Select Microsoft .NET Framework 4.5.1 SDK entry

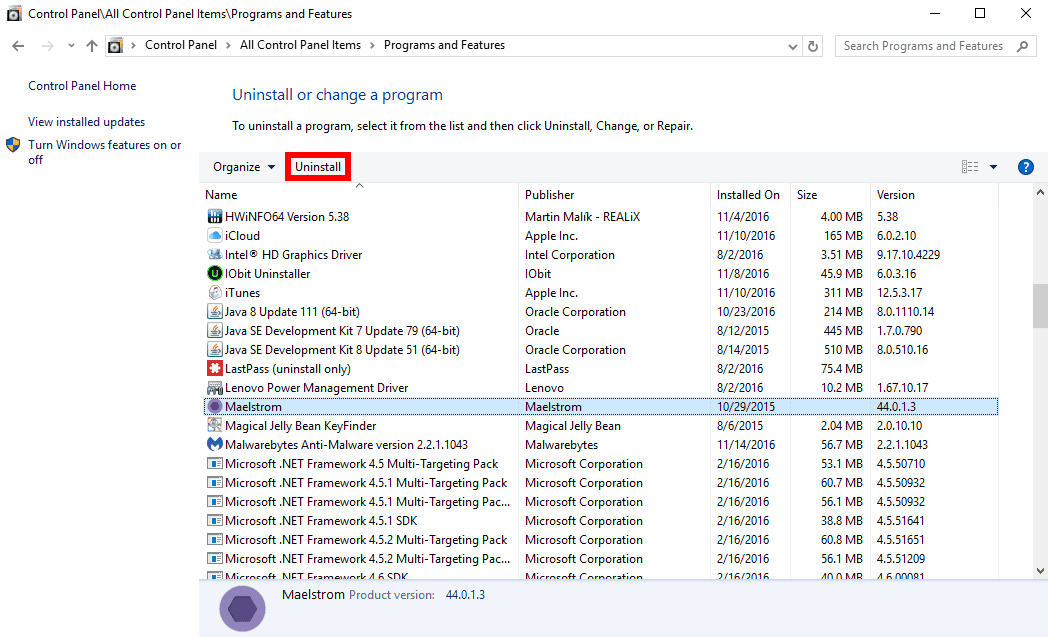point(321,521)
